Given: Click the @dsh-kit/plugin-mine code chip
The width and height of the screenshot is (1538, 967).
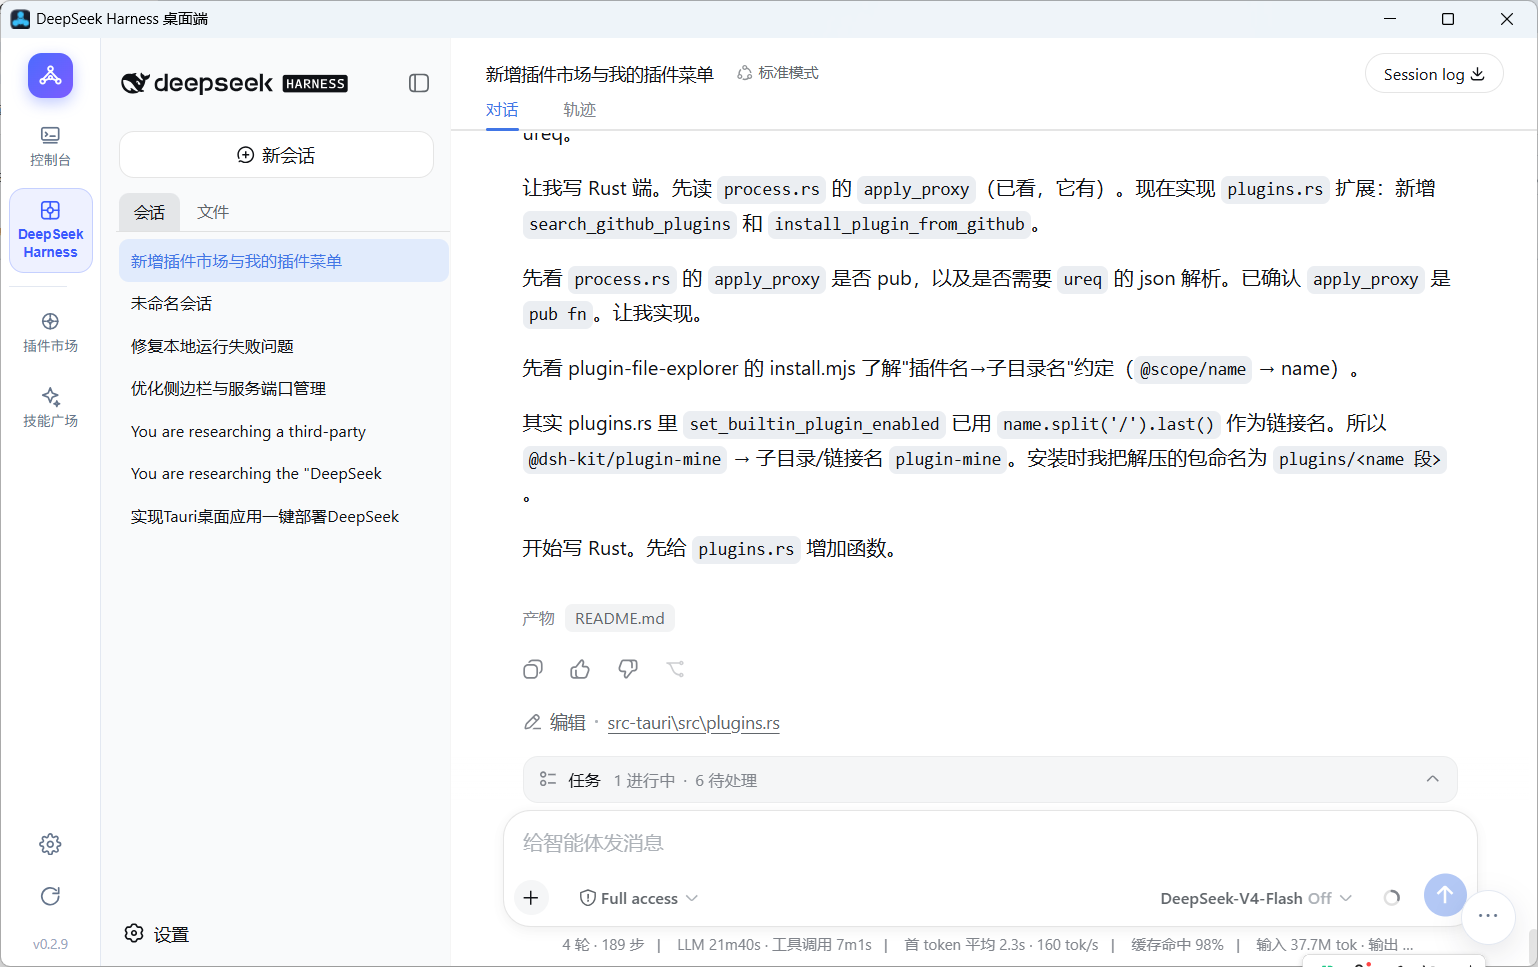Looking at the screenshot, I should pos(625,459).
